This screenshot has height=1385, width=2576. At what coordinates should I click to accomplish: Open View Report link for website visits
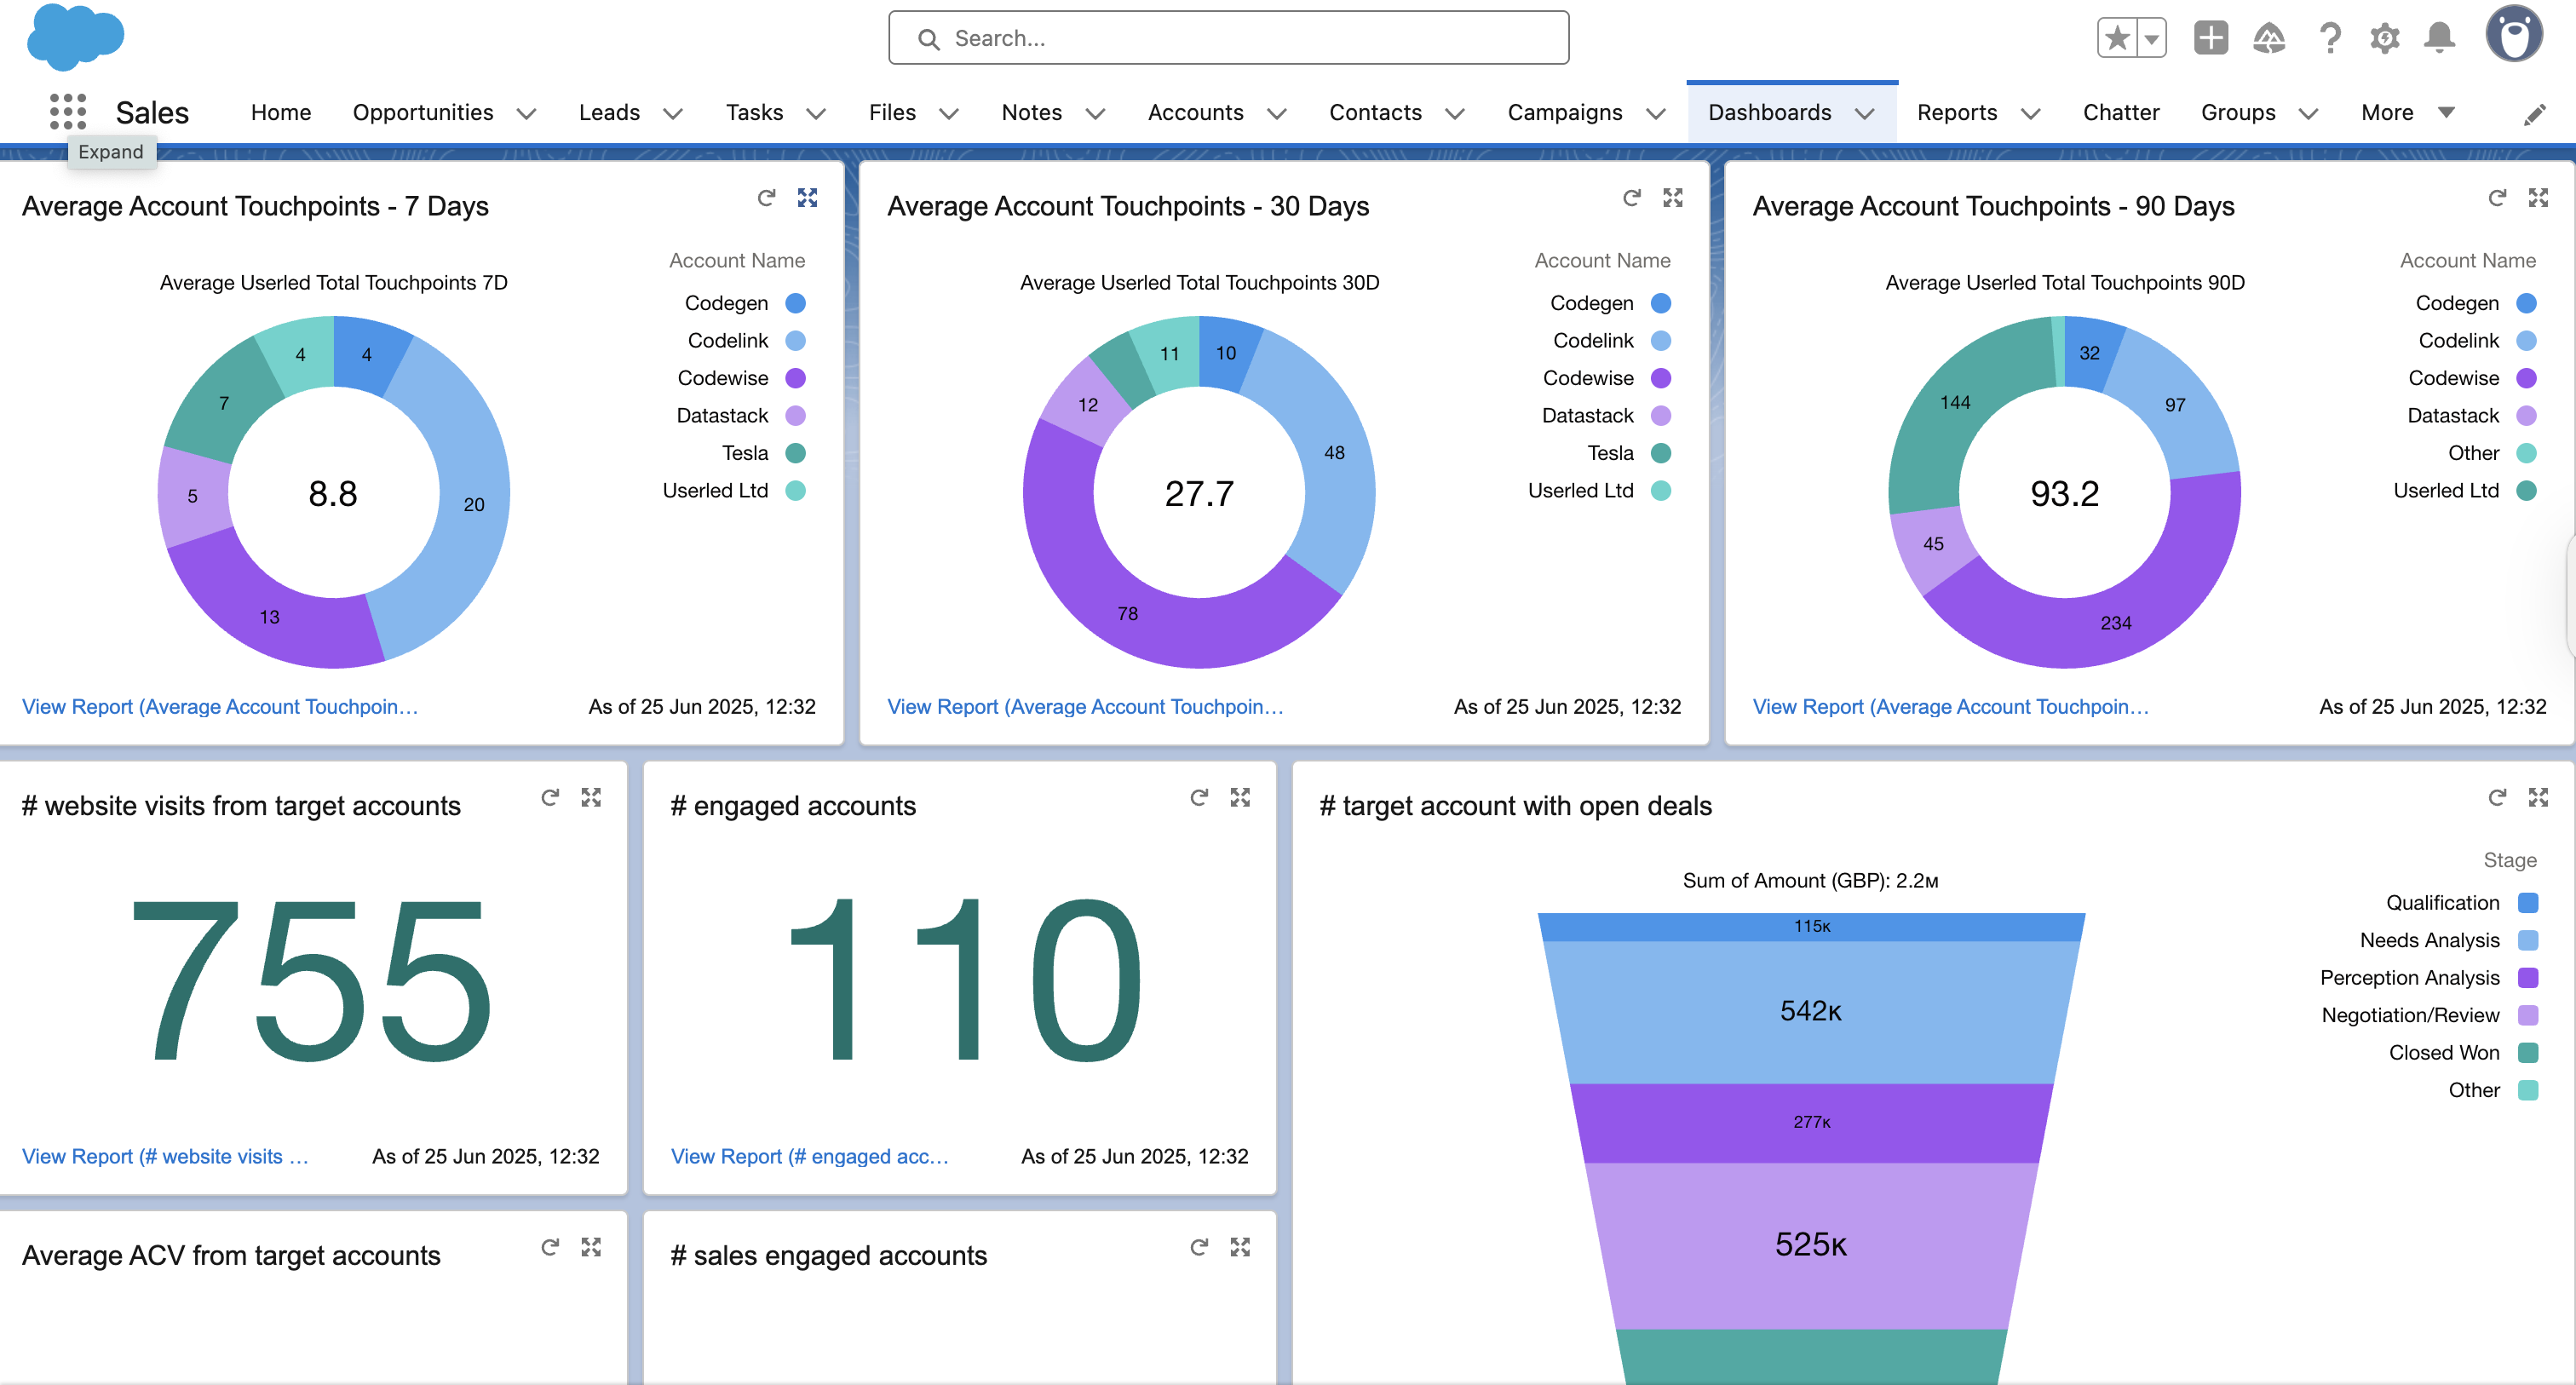point(165,1156)
